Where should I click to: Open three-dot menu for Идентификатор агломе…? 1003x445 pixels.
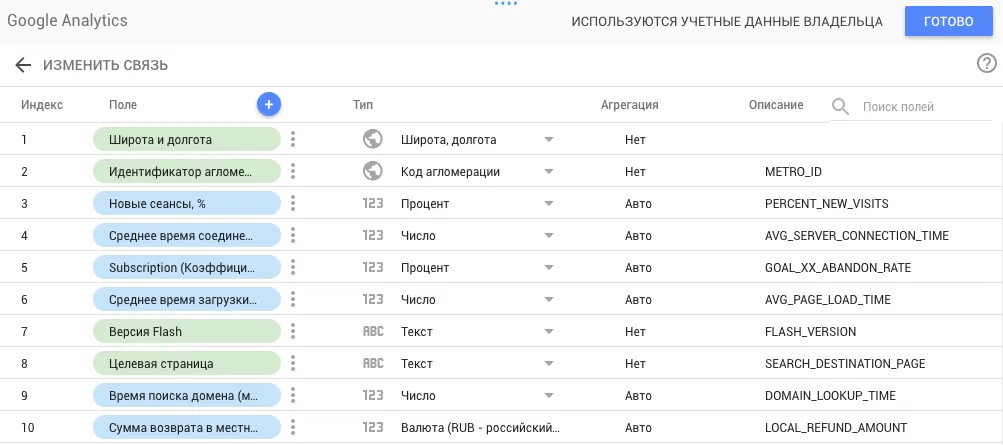coord(293,171)
